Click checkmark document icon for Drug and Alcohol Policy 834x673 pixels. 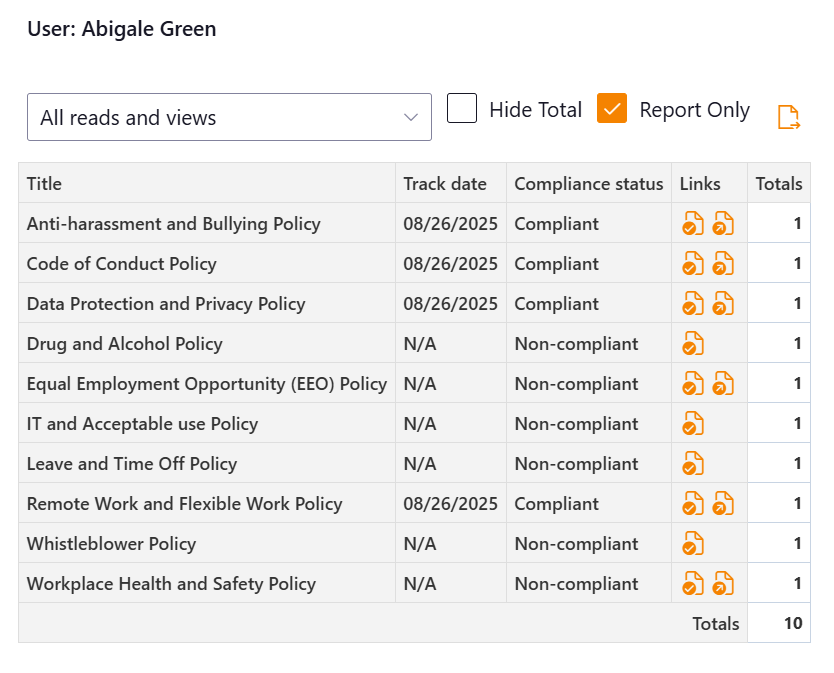point(693,343)
